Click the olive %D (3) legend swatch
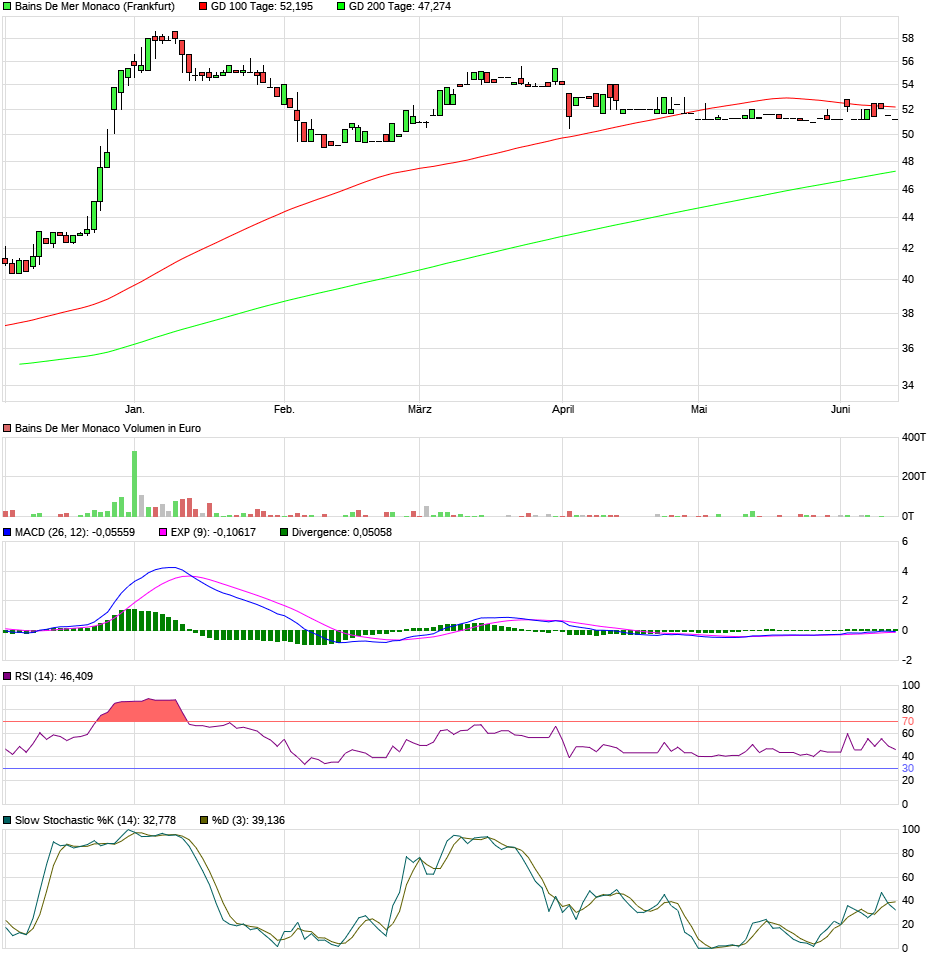This screenshot has height=958, width=940. [204, 820]
